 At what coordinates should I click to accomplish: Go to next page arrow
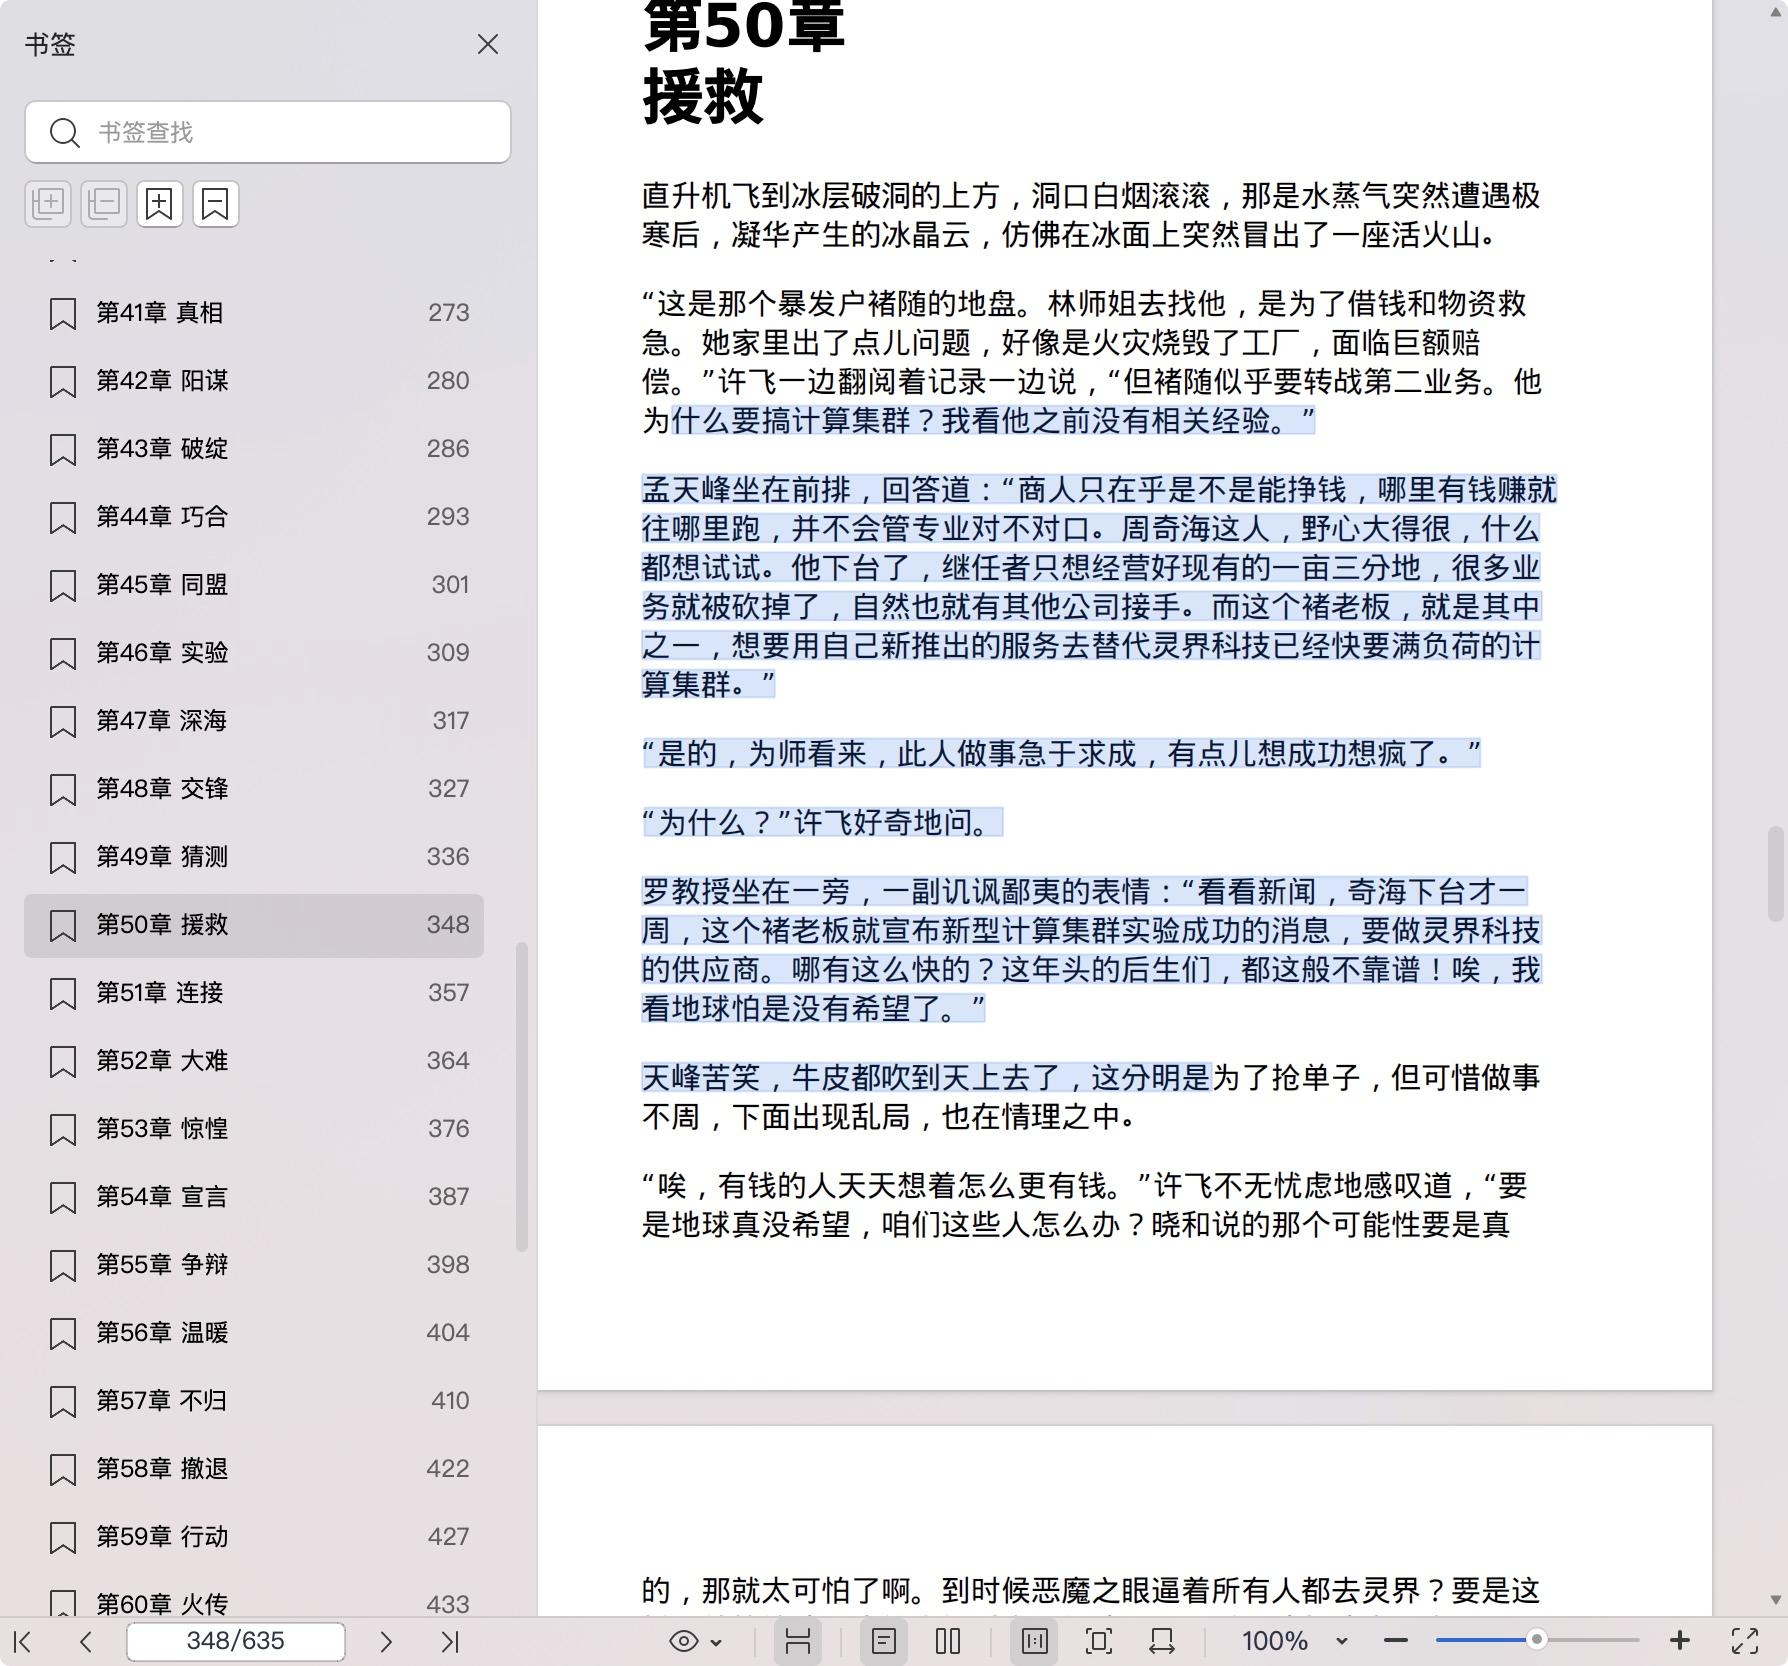[x=386, y=1641]
